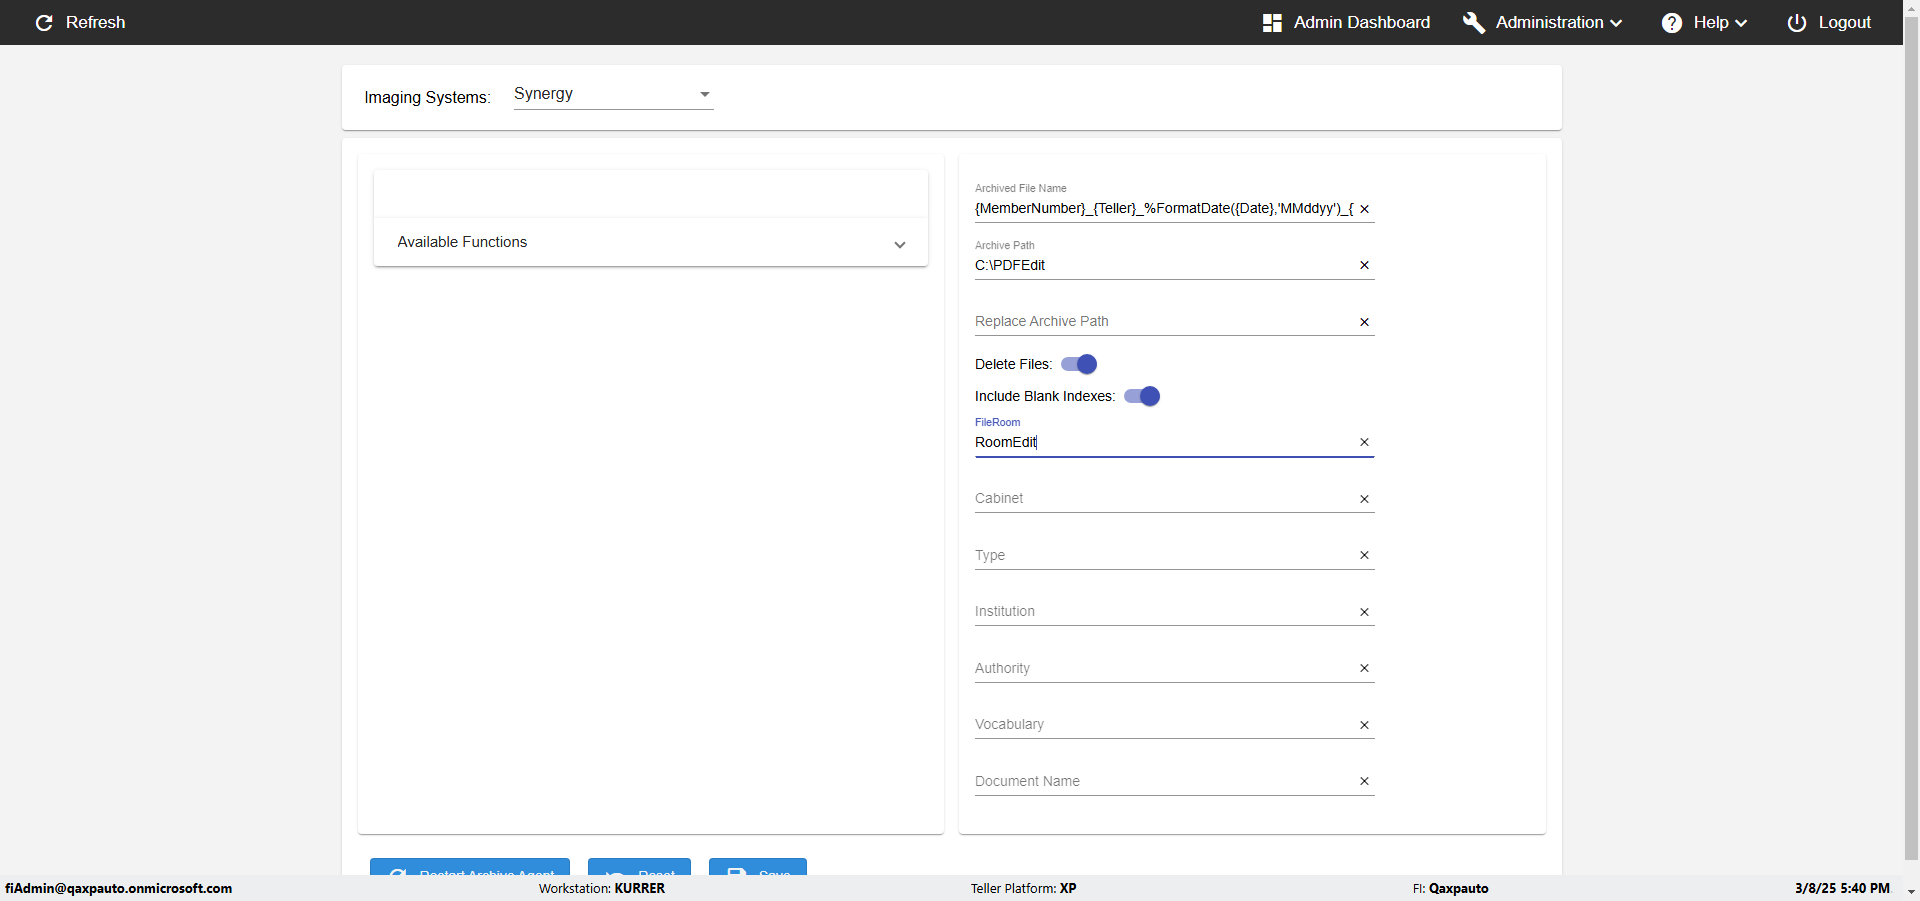Click the Logout power icon
The image size is (1920, 901).
[x=1796, y=22]
